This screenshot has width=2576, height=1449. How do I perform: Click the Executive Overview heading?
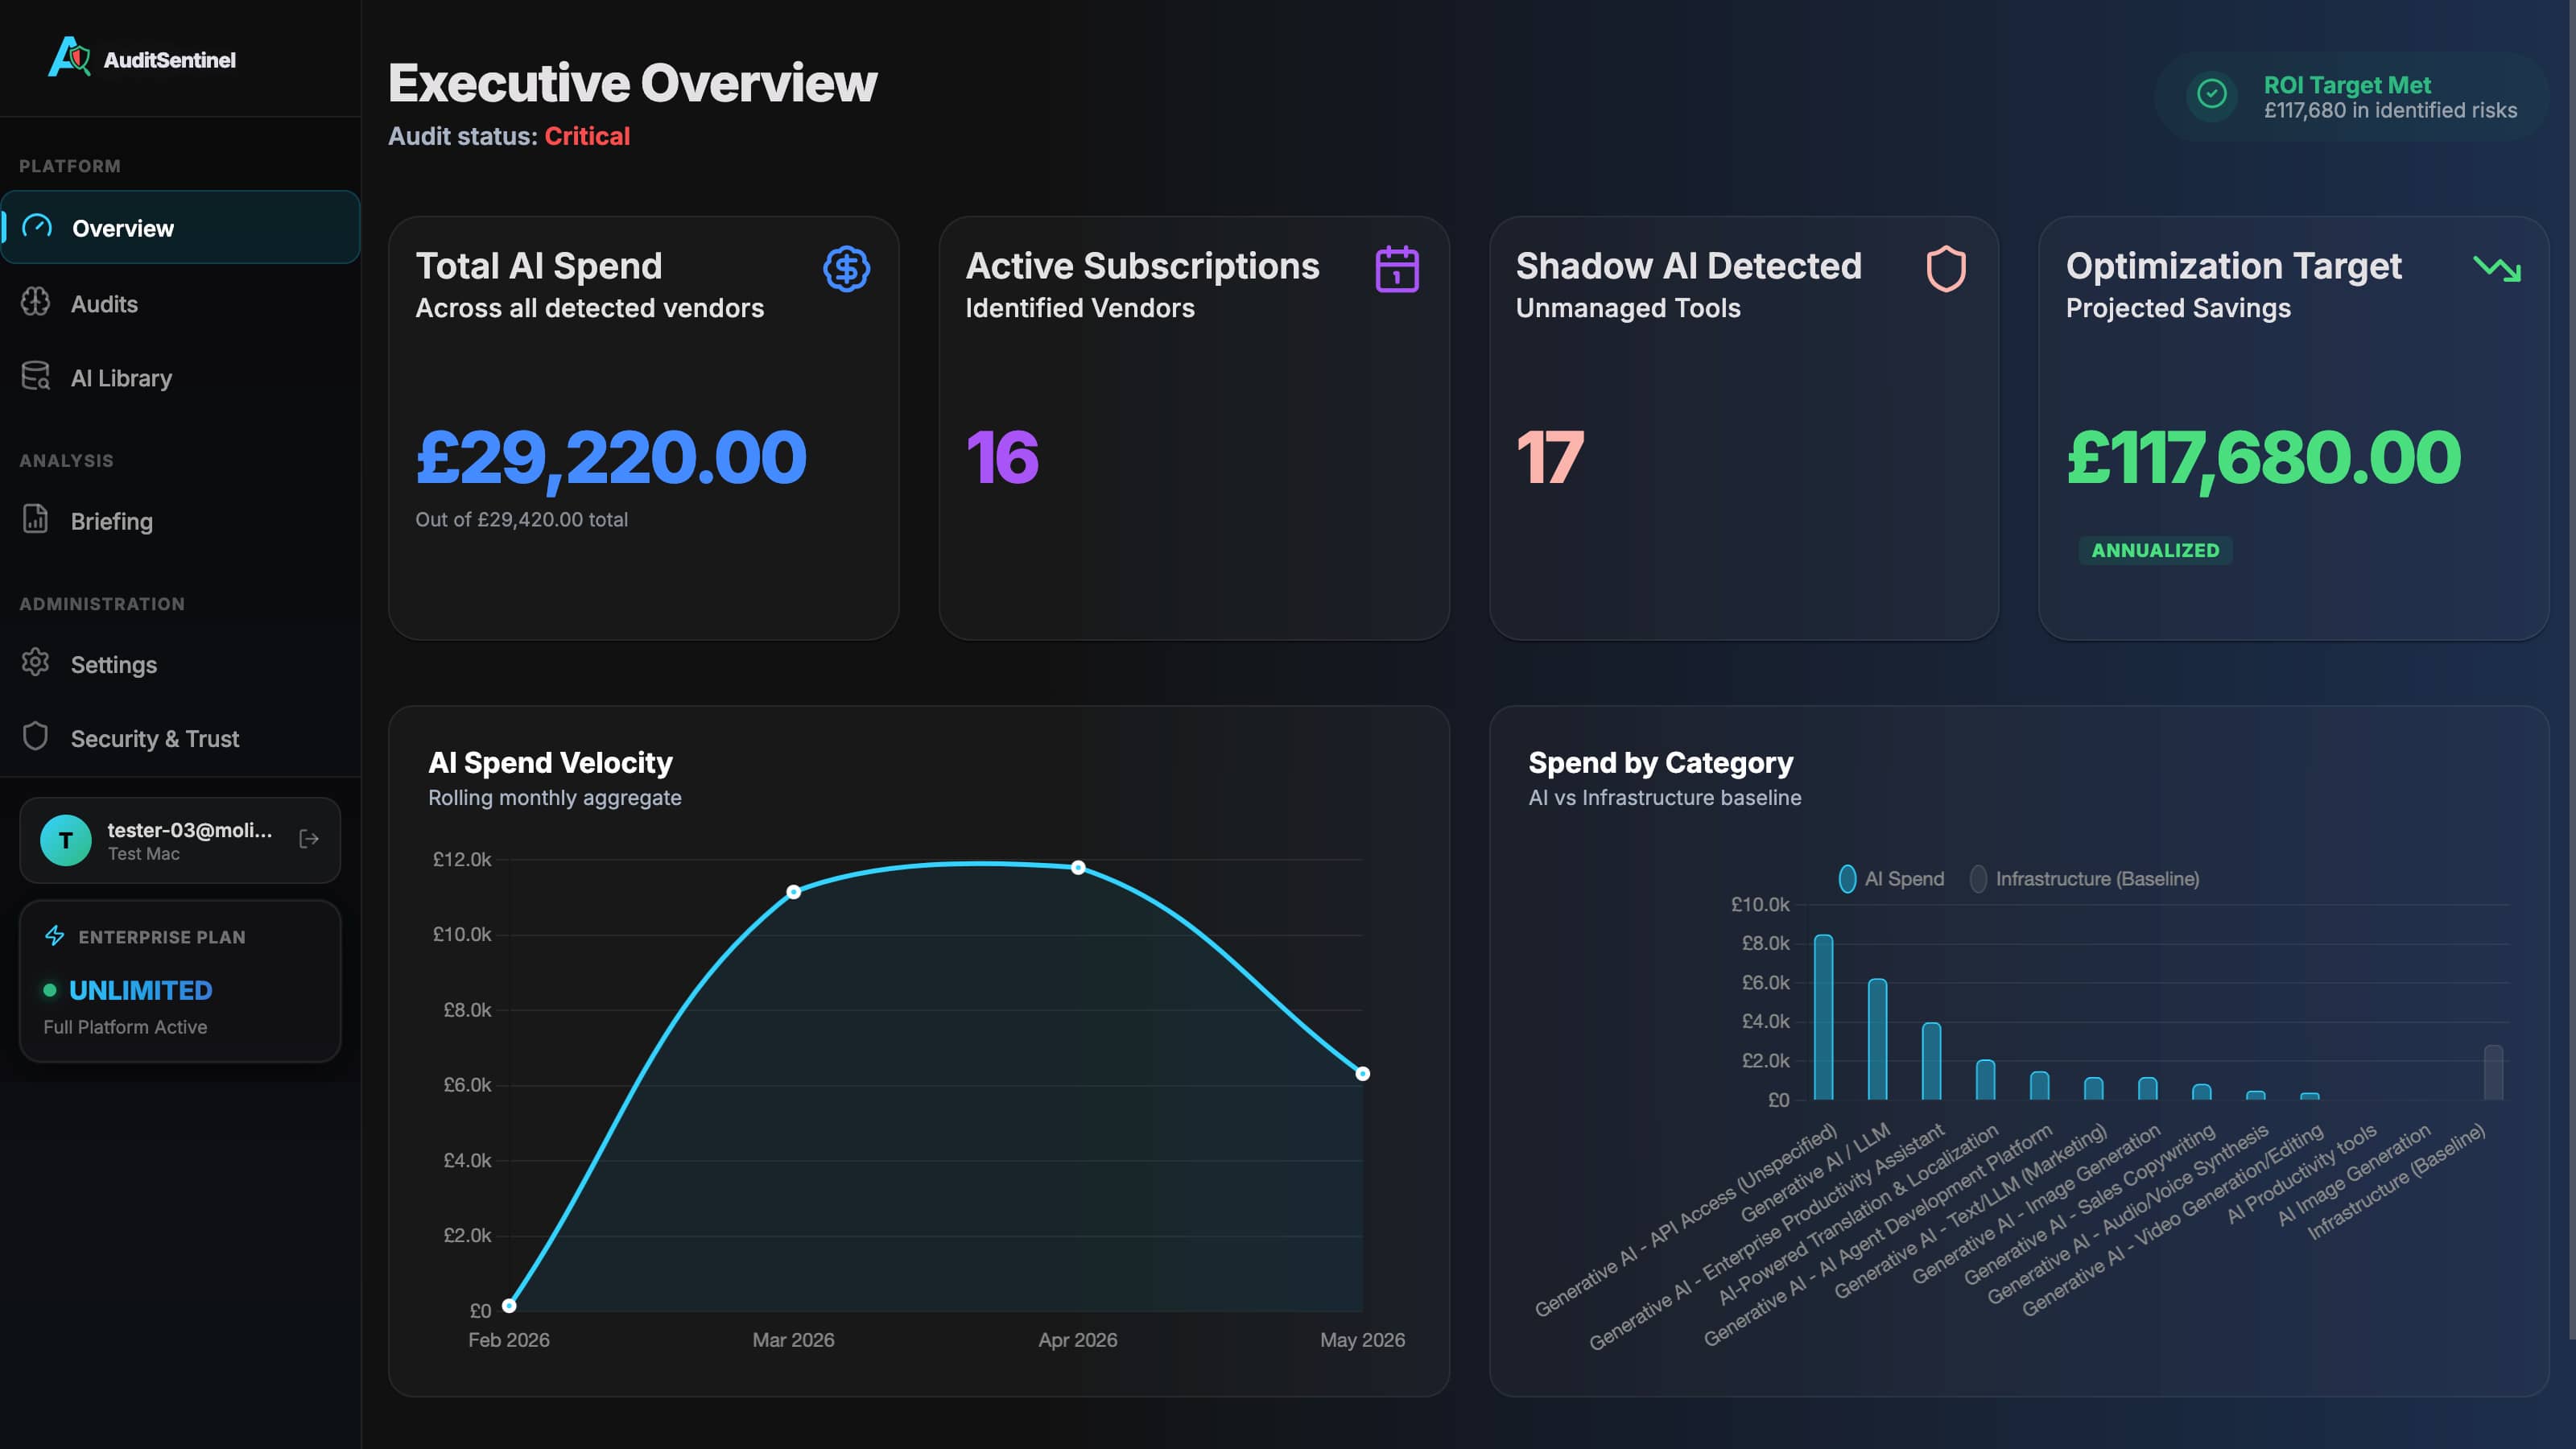click(x=632, y=83)
